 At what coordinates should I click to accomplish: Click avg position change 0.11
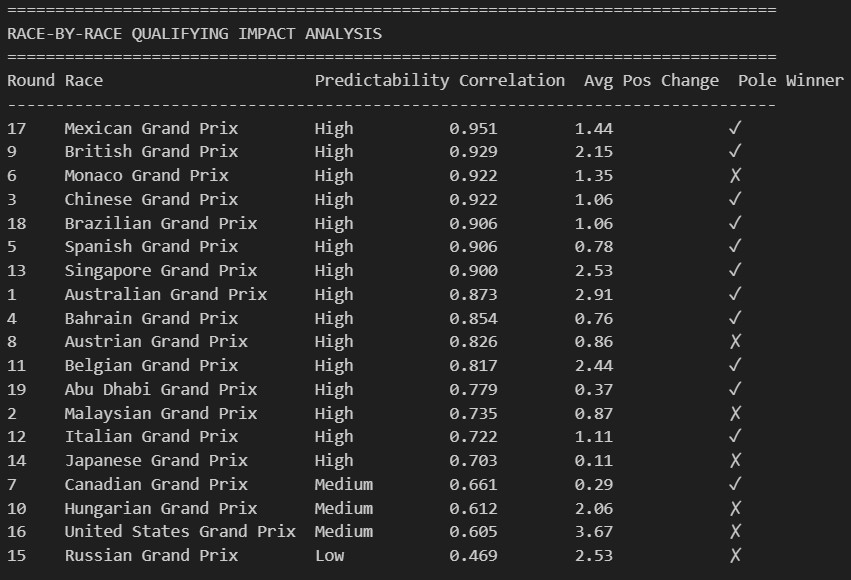(x=594, y=461)
